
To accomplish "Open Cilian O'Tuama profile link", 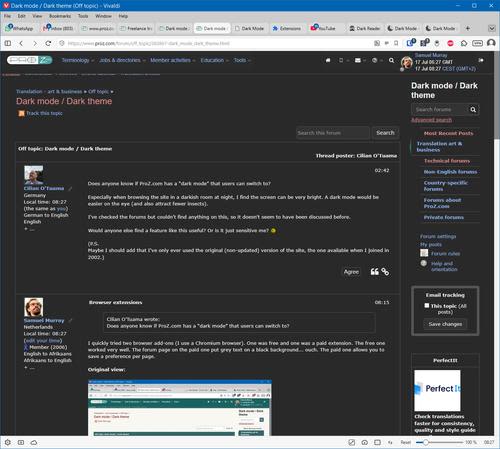I will pos(44,188).
